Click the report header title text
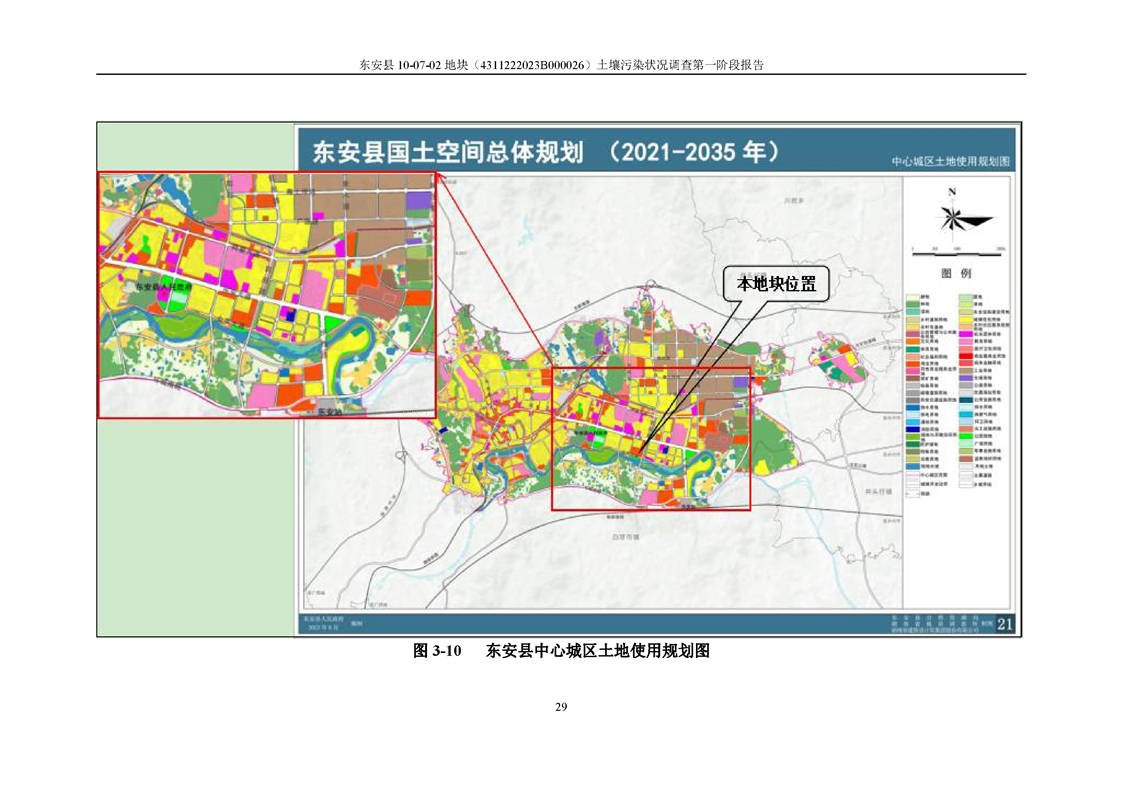The height and width of the screenshot is (793, 1122). pos(560,65)
